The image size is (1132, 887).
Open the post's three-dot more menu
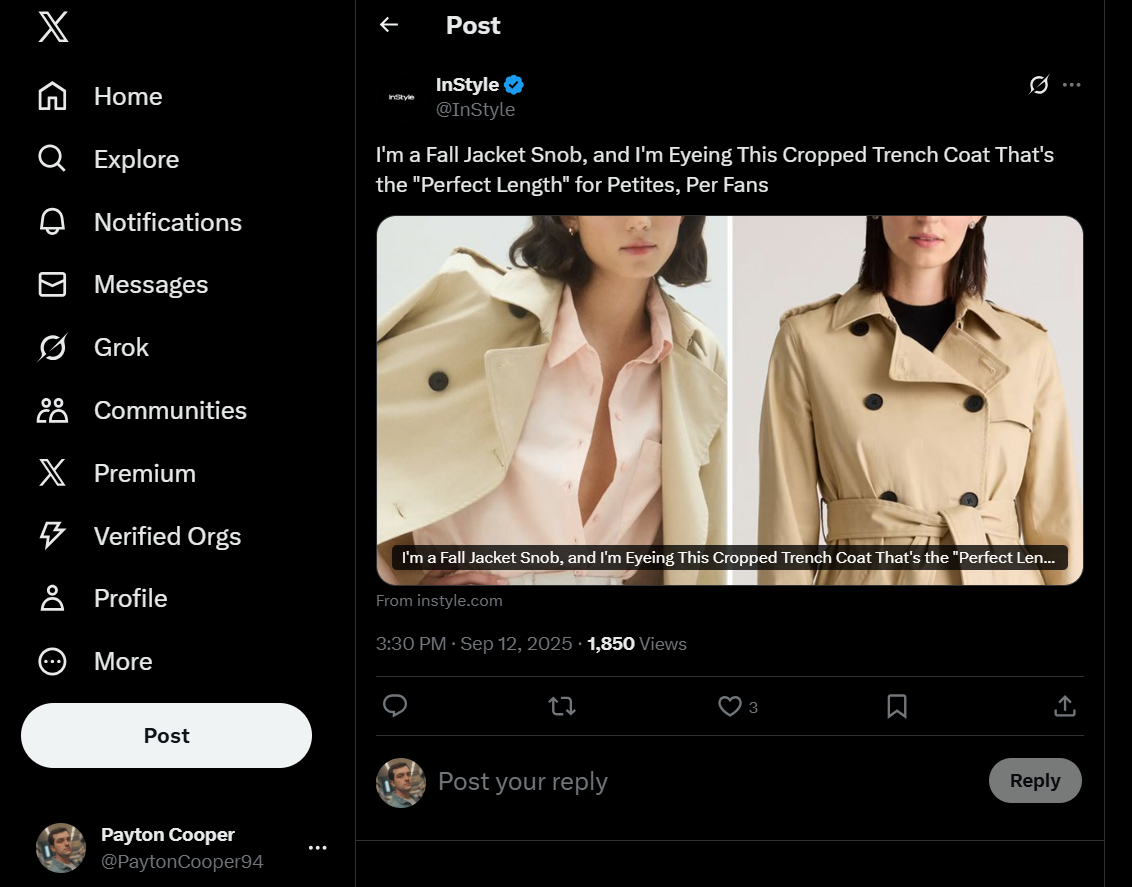click(x=1072, y=85)
